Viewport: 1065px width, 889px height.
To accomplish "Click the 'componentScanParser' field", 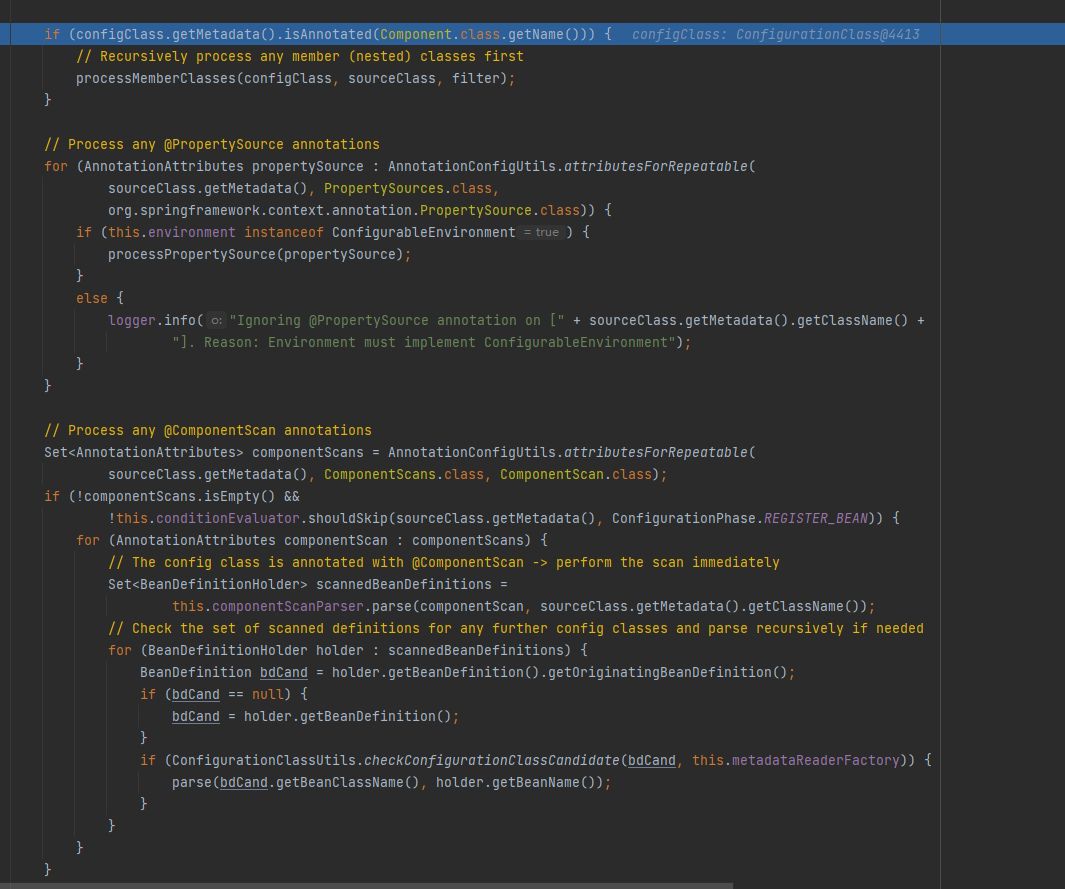I will point(288,606).
